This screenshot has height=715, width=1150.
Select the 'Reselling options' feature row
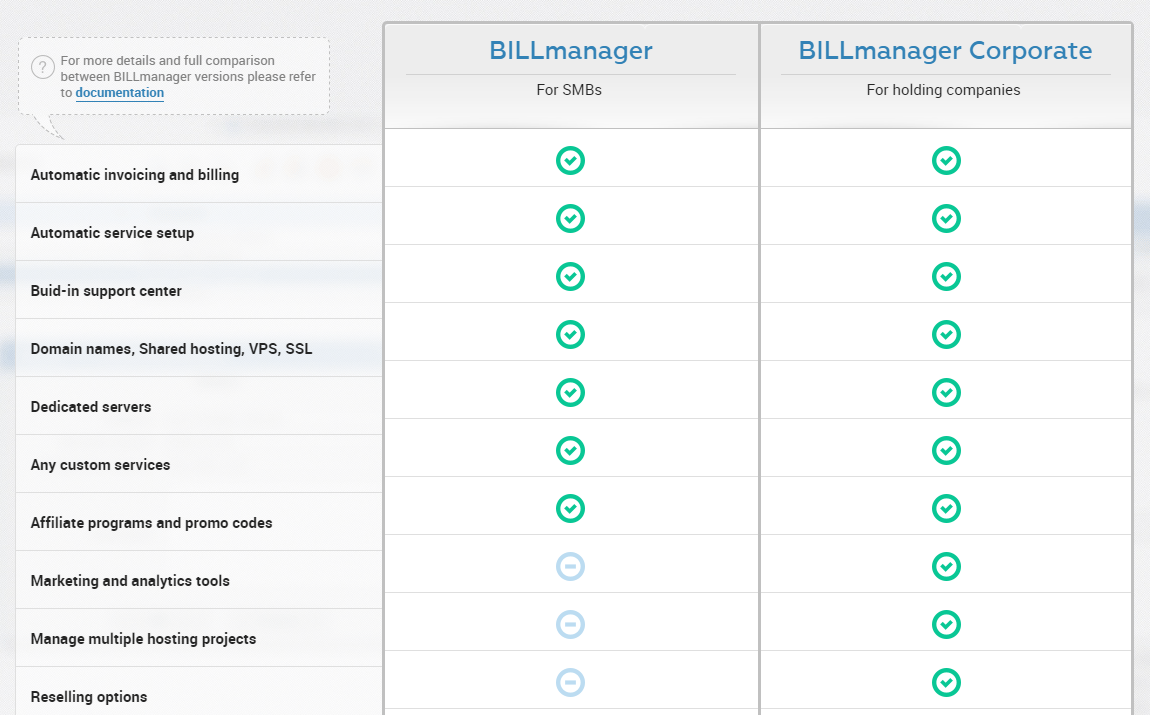(x=199, y=691)
